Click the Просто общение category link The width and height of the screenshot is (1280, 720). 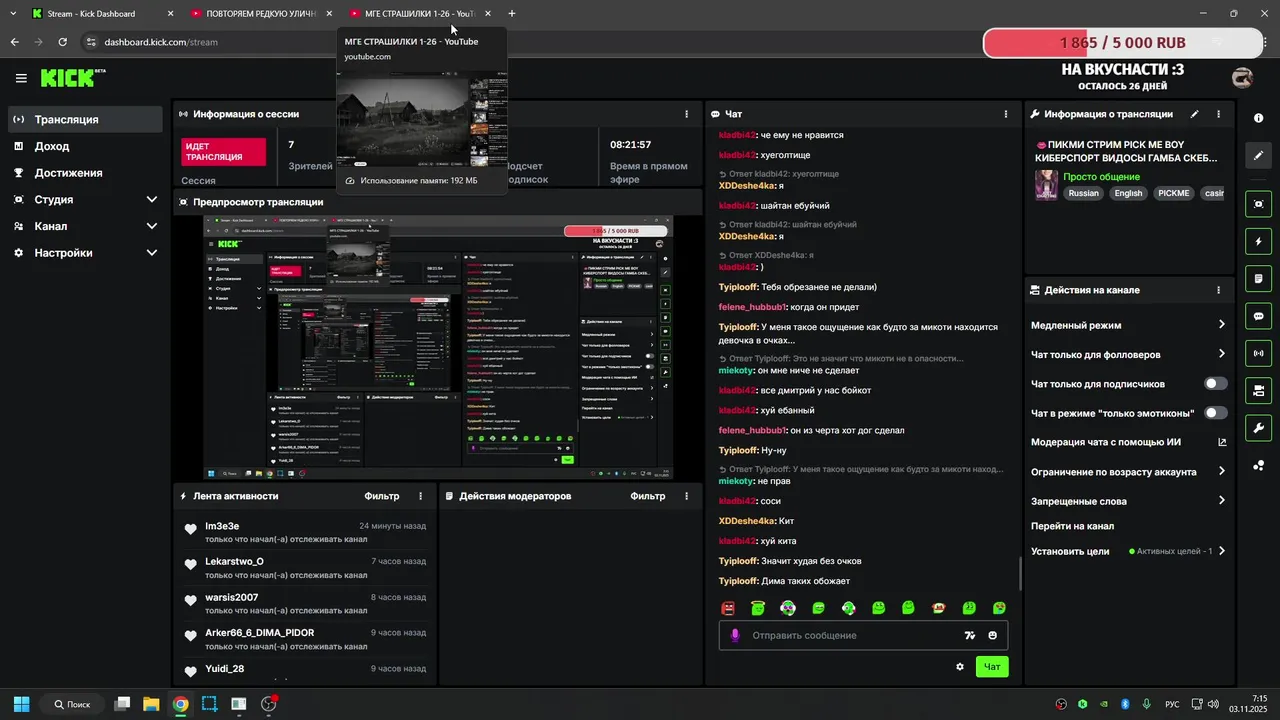(1101, 177)
